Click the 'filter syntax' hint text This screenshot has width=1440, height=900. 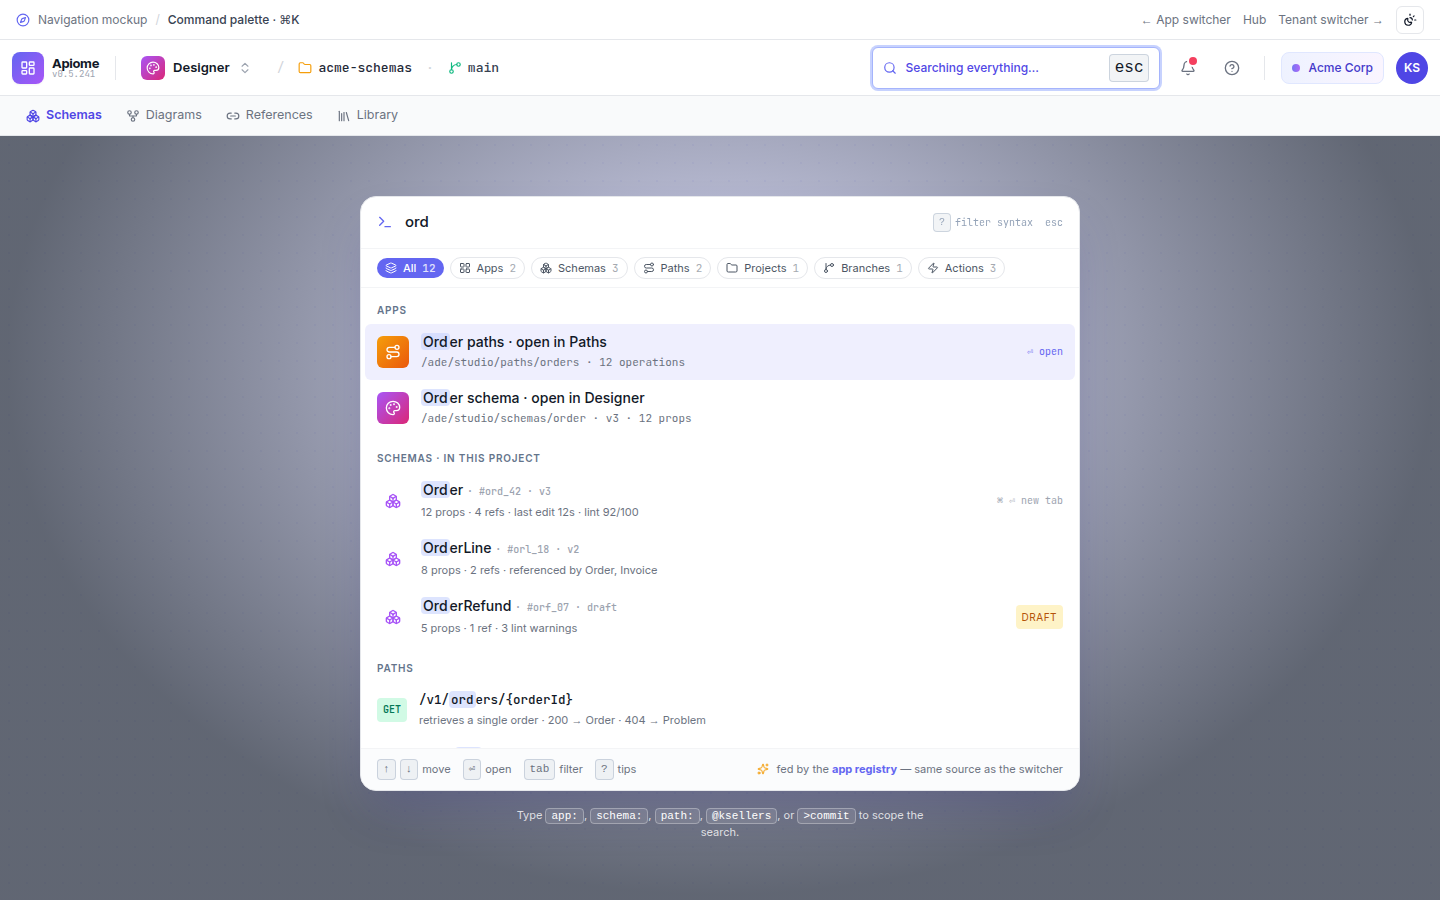994,223
